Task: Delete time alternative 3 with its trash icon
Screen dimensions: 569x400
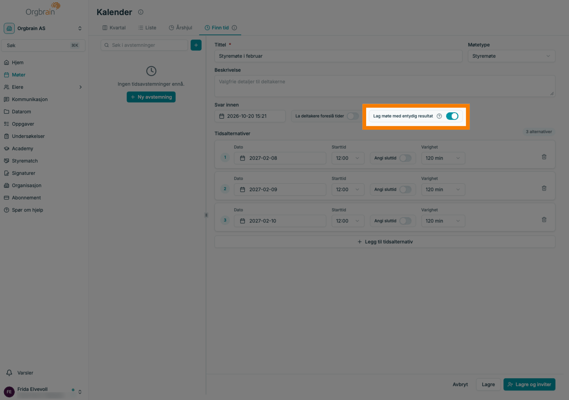Action: tap(544, 220)
